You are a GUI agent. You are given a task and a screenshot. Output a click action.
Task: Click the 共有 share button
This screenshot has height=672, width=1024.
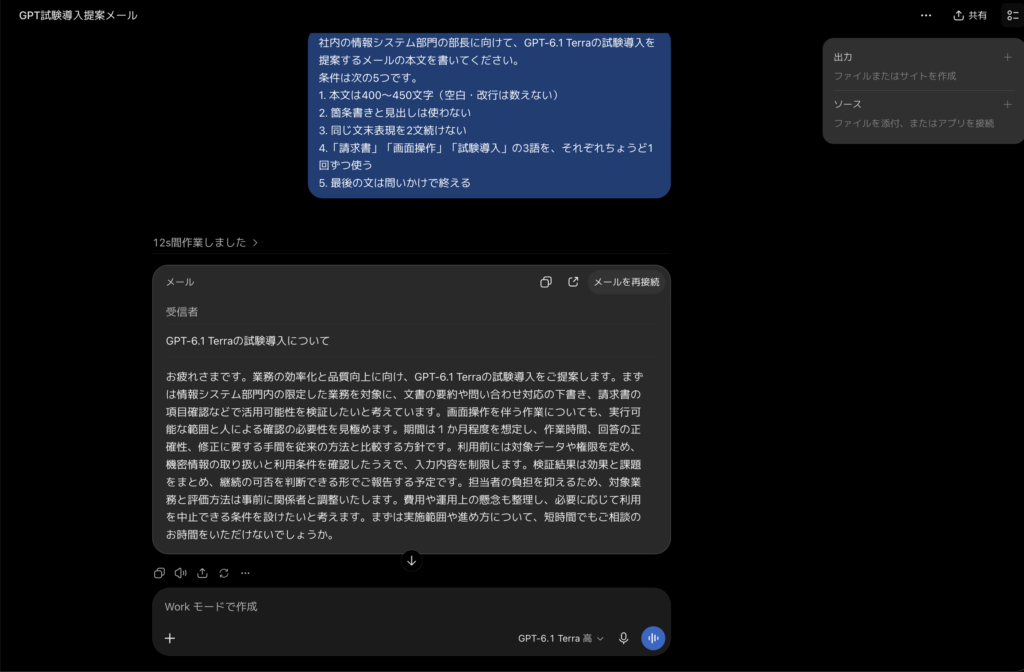pos(970,15)
